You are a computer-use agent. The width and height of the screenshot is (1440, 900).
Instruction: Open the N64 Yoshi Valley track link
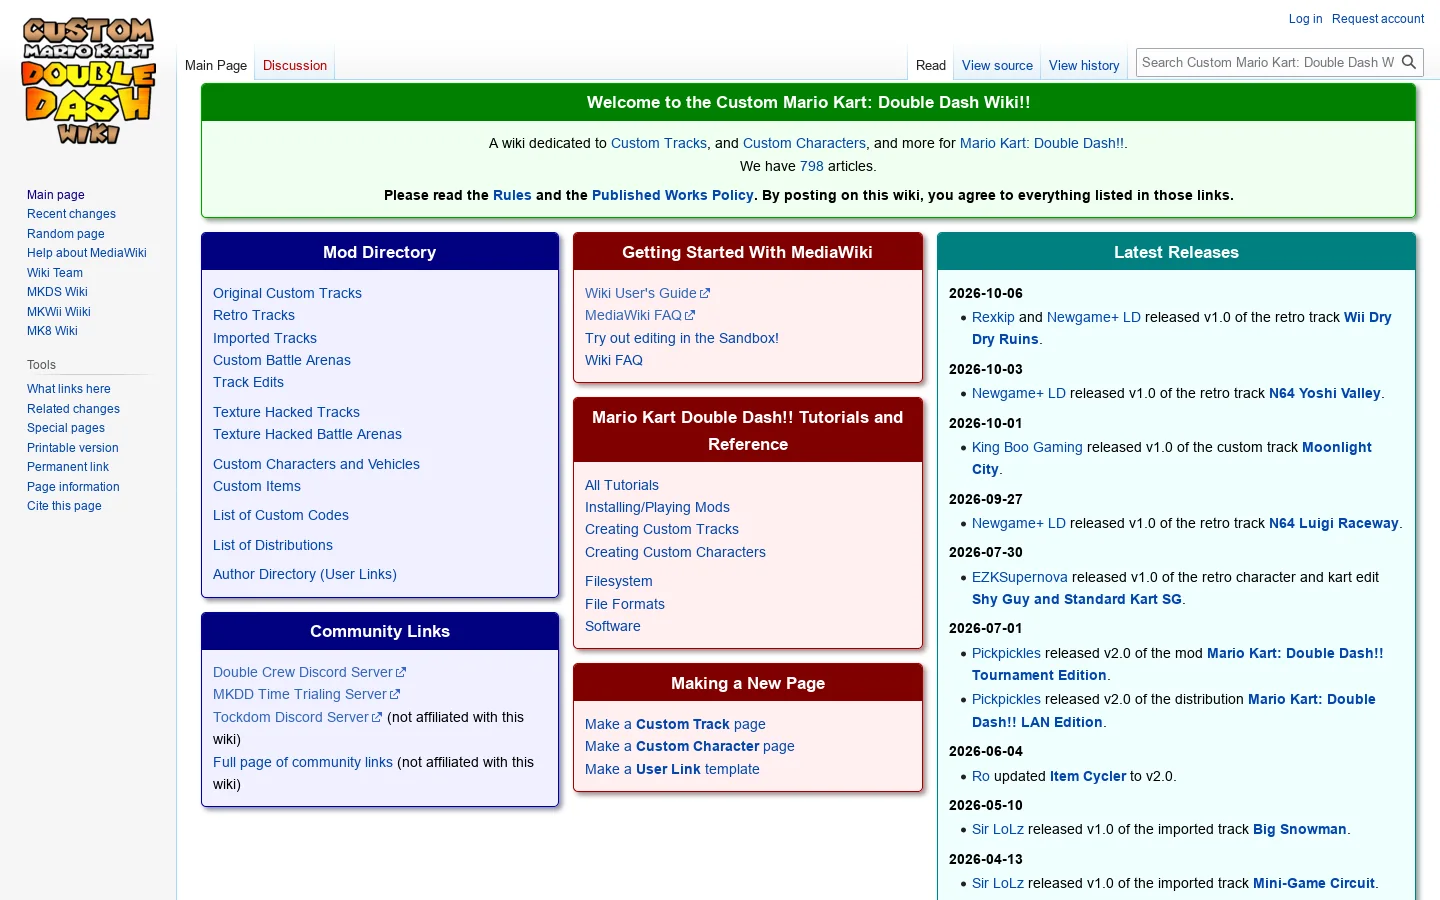[1324, 393]
